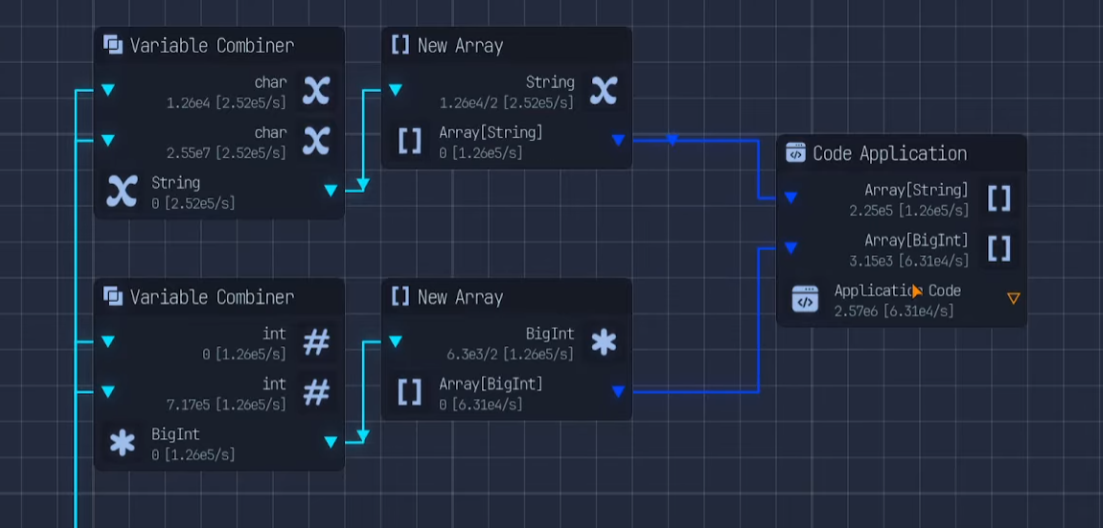Click the Array[String] bracket icon in New Array

[x=409, y=141]
